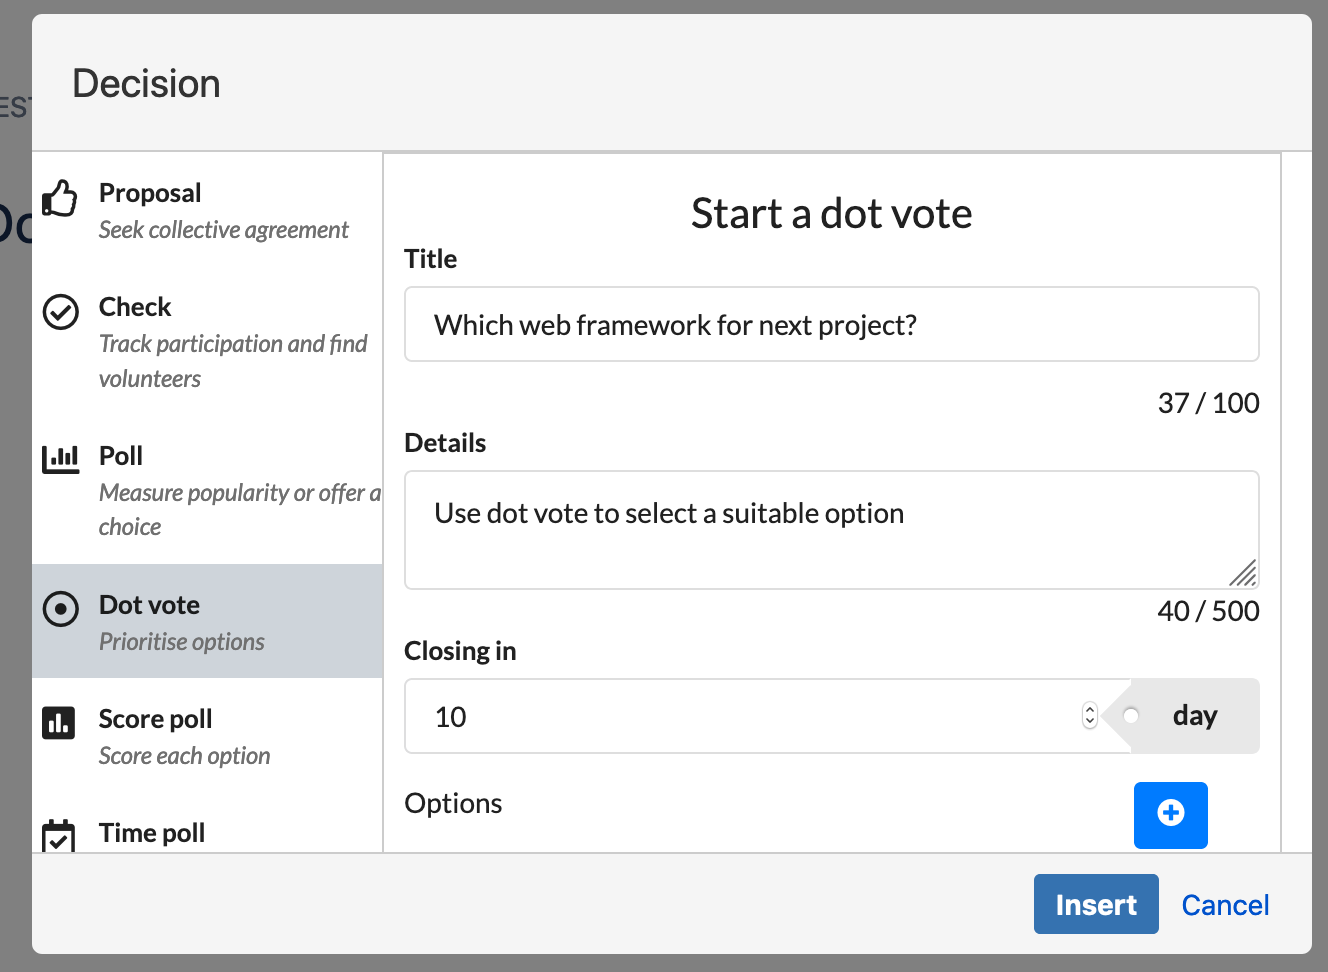Click the resize grip on Details box
Screen dimensions: 1328x972
[1244, 574]
